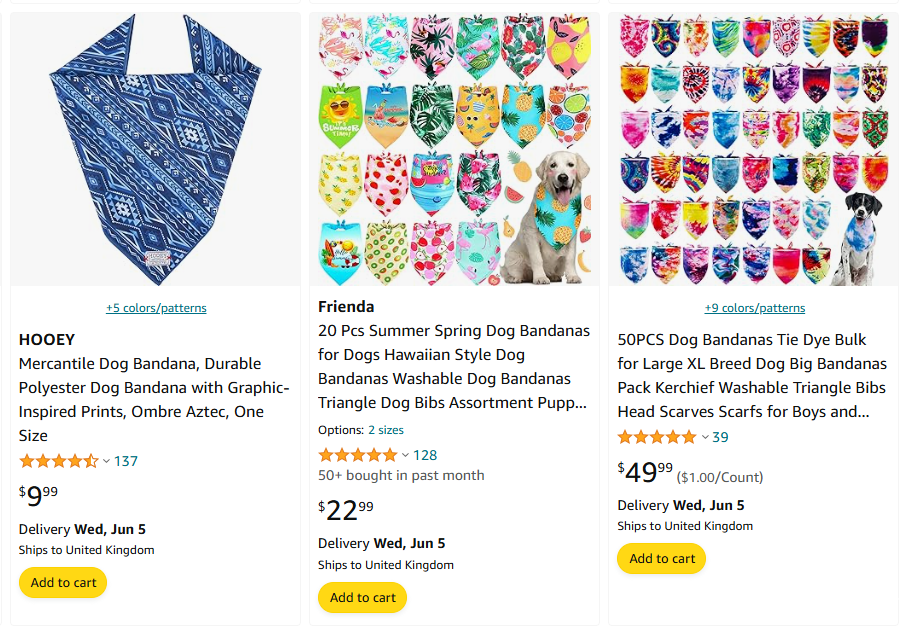
Task: Open the tie dye bandanas product image
Action: 753,150
